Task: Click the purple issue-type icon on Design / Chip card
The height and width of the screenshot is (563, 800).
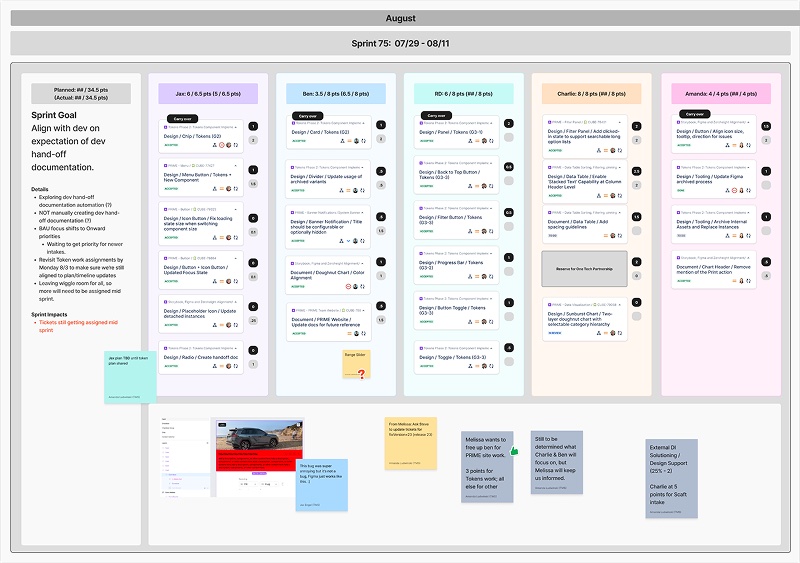Action: pyautogui.click(x=166, y=127)
